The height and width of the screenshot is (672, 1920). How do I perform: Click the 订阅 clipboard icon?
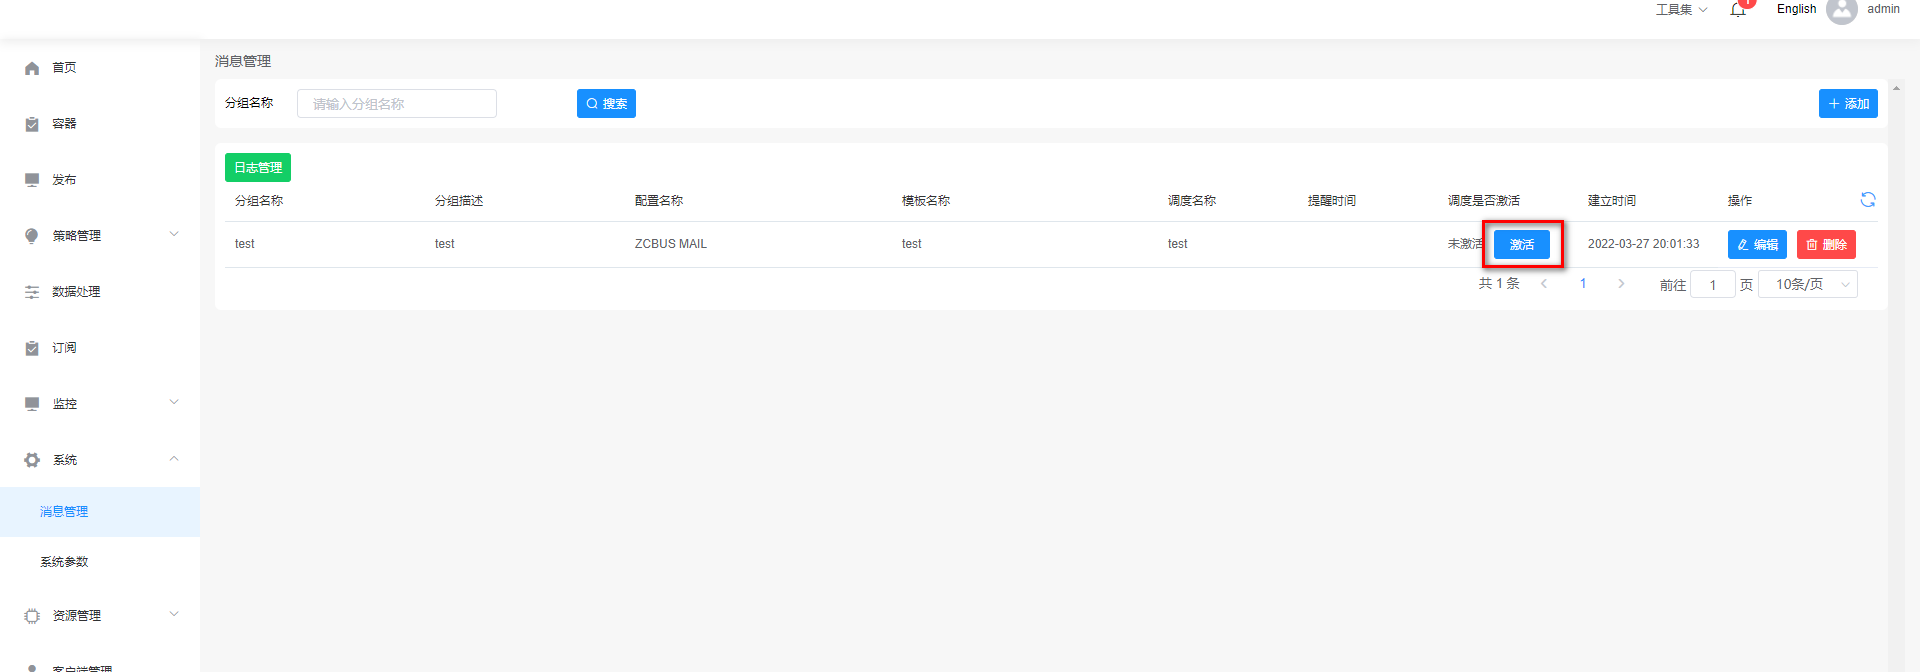tap(32, 348)
